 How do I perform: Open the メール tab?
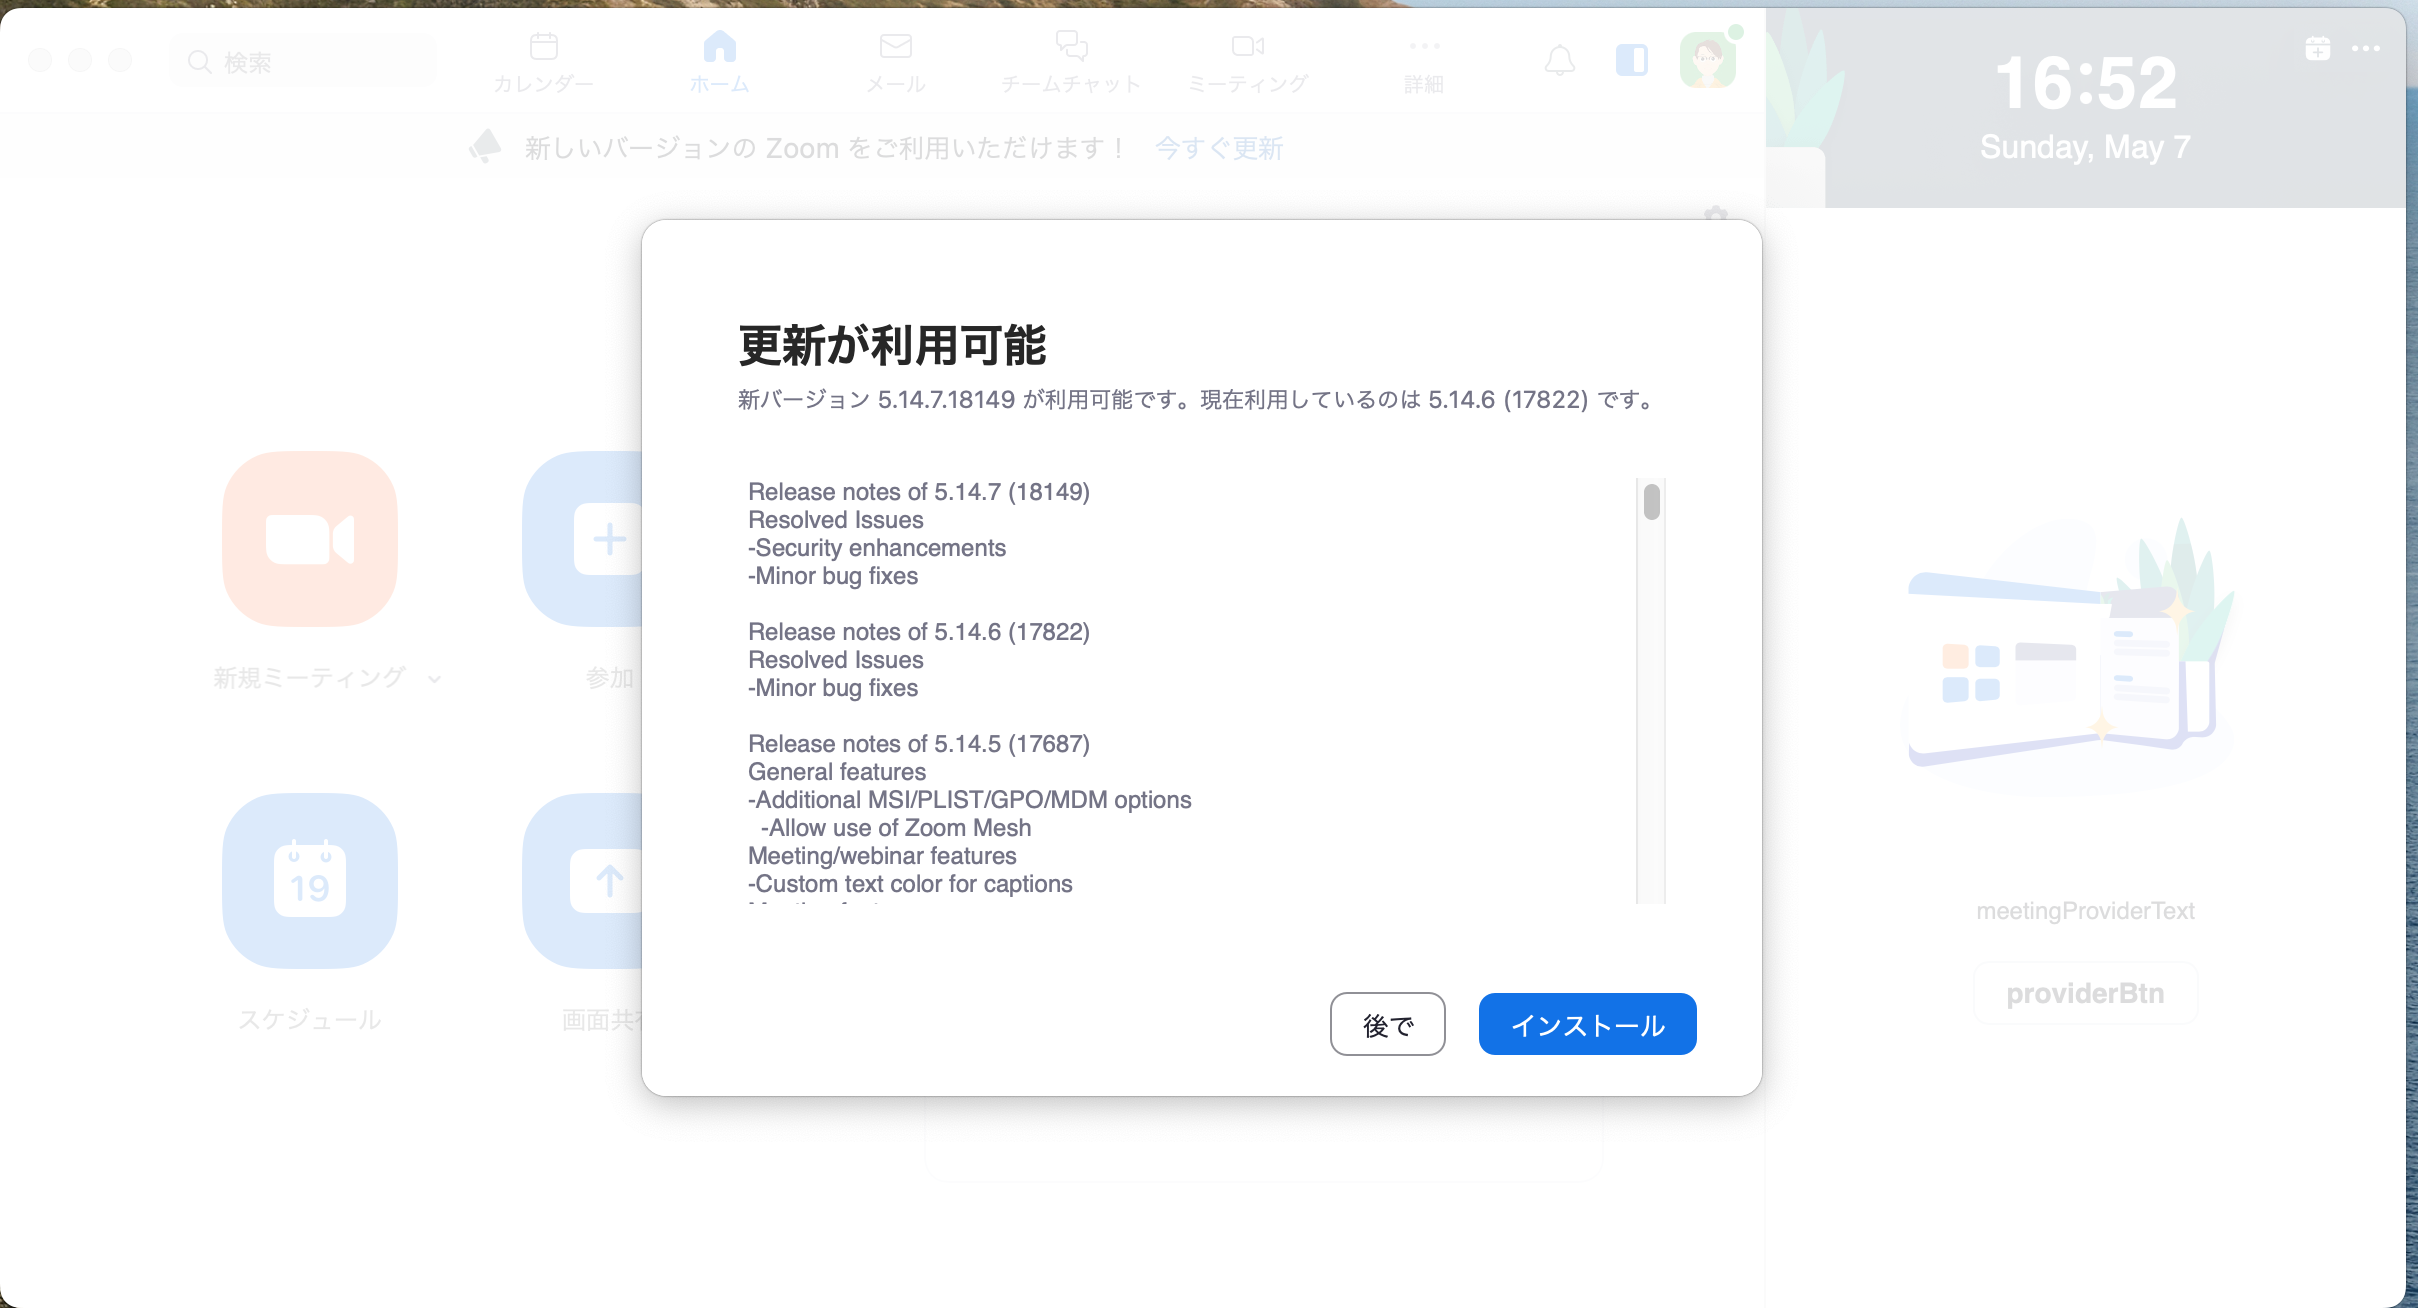point(895,63)
